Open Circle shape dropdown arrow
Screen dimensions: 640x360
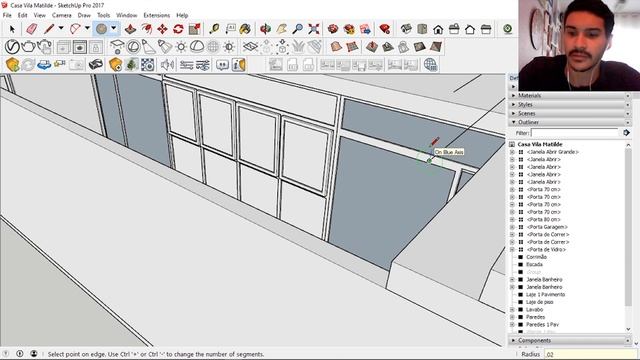tap(114, 28)
